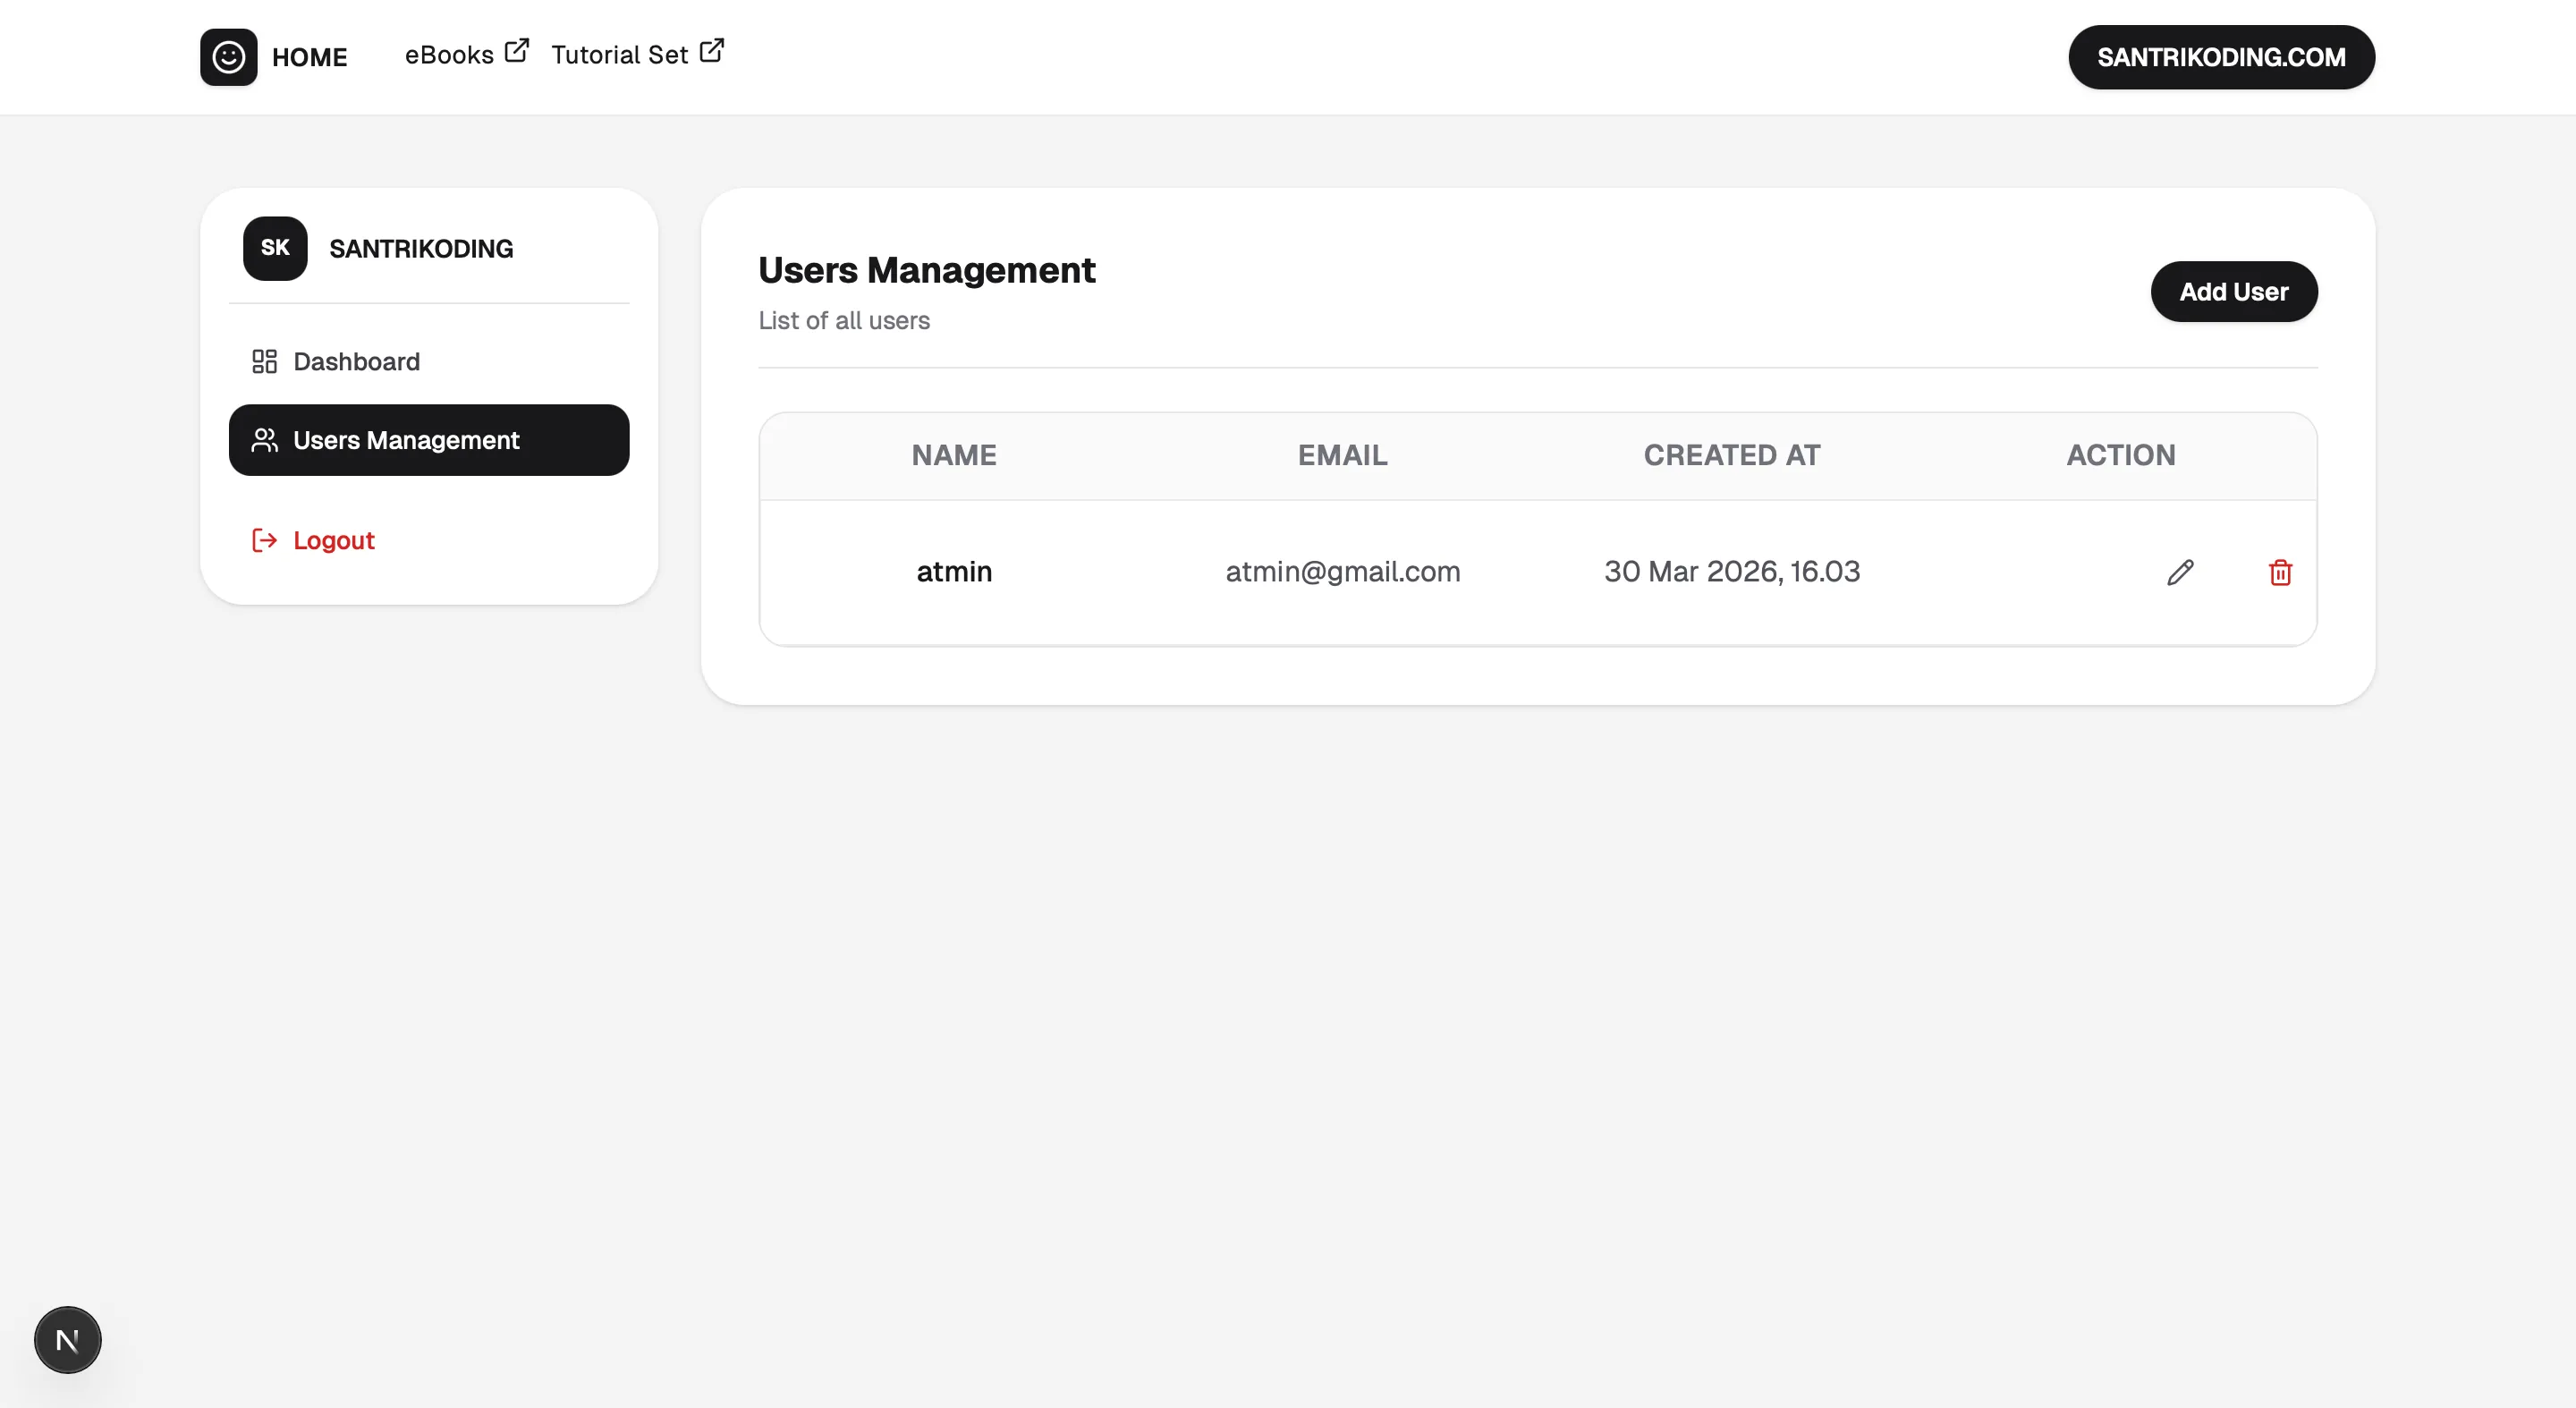The height and width of the screenshot is (1408, 2576).
Task: Edit user atmin with pencil icon
Action: click(2180, 572)
